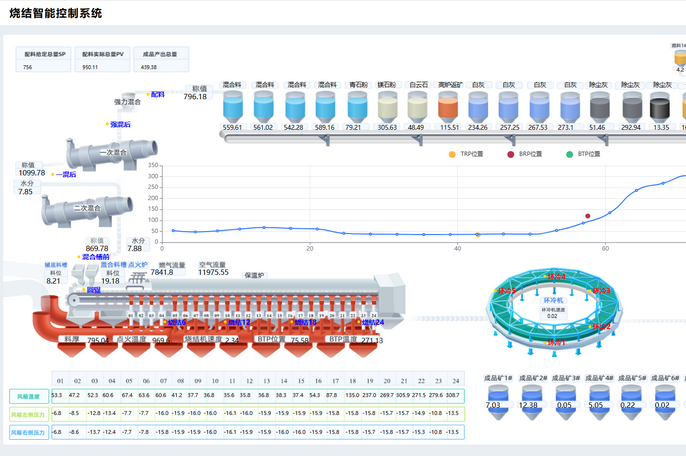Click the 白云石 silo icon
This screenshot has width=686, height=456.
click(418, 106)
